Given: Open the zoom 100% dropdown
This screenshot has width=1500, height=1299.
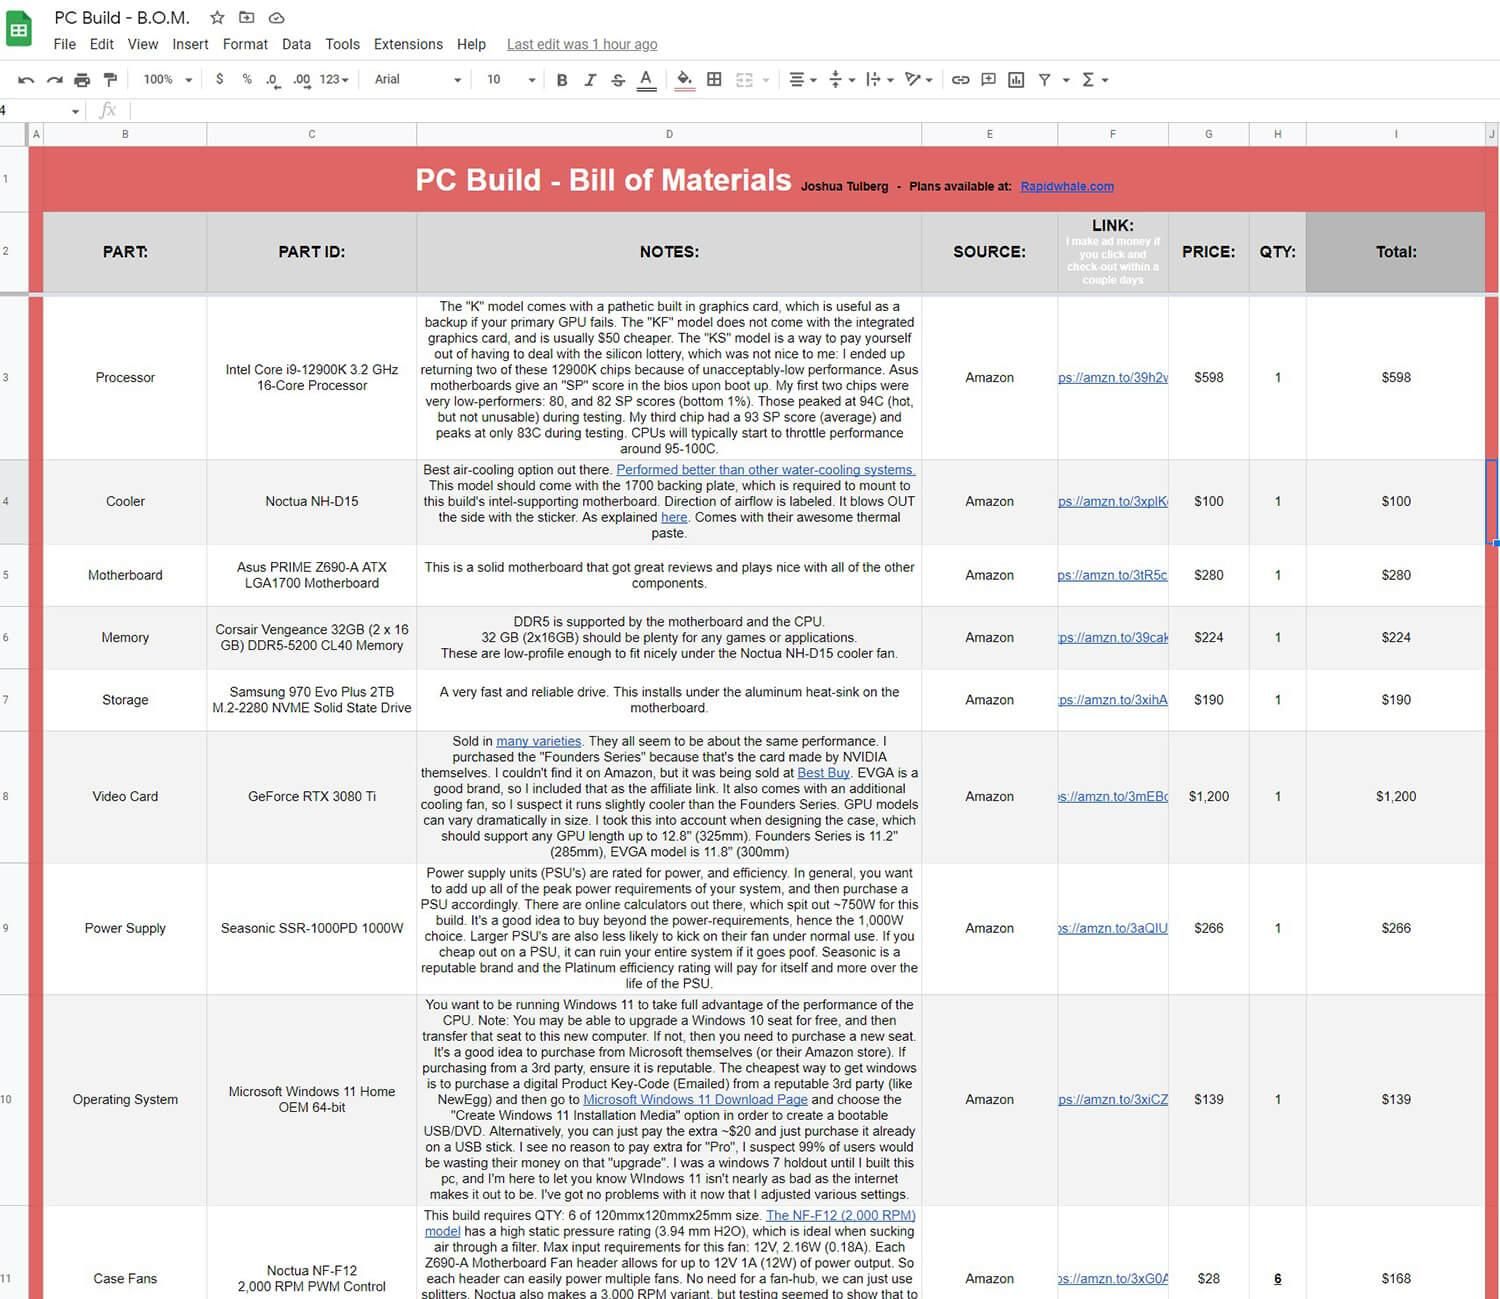Looking at the screenshot, I should [x=167, y=80].
